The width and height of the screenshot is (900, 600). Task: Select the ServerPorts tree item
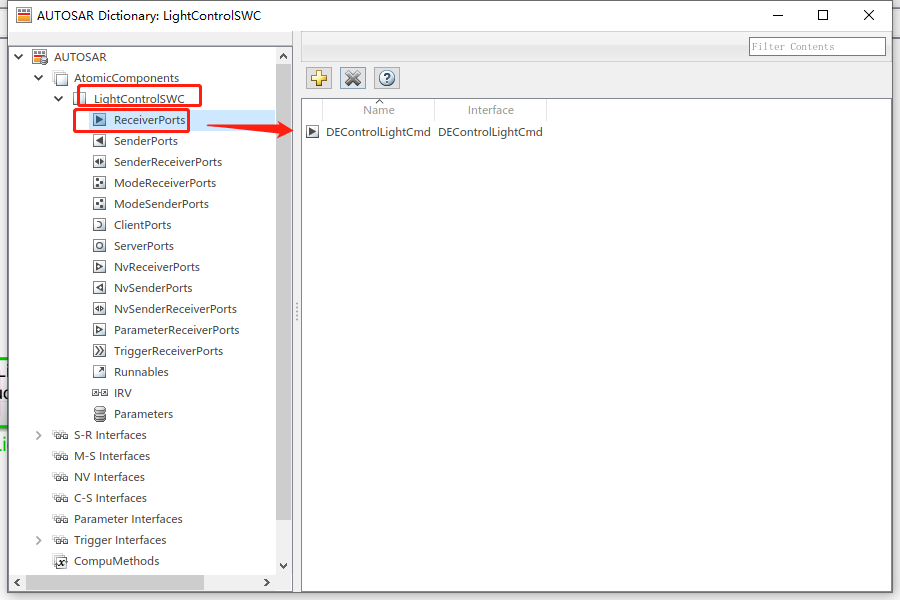tap(143, 246)
